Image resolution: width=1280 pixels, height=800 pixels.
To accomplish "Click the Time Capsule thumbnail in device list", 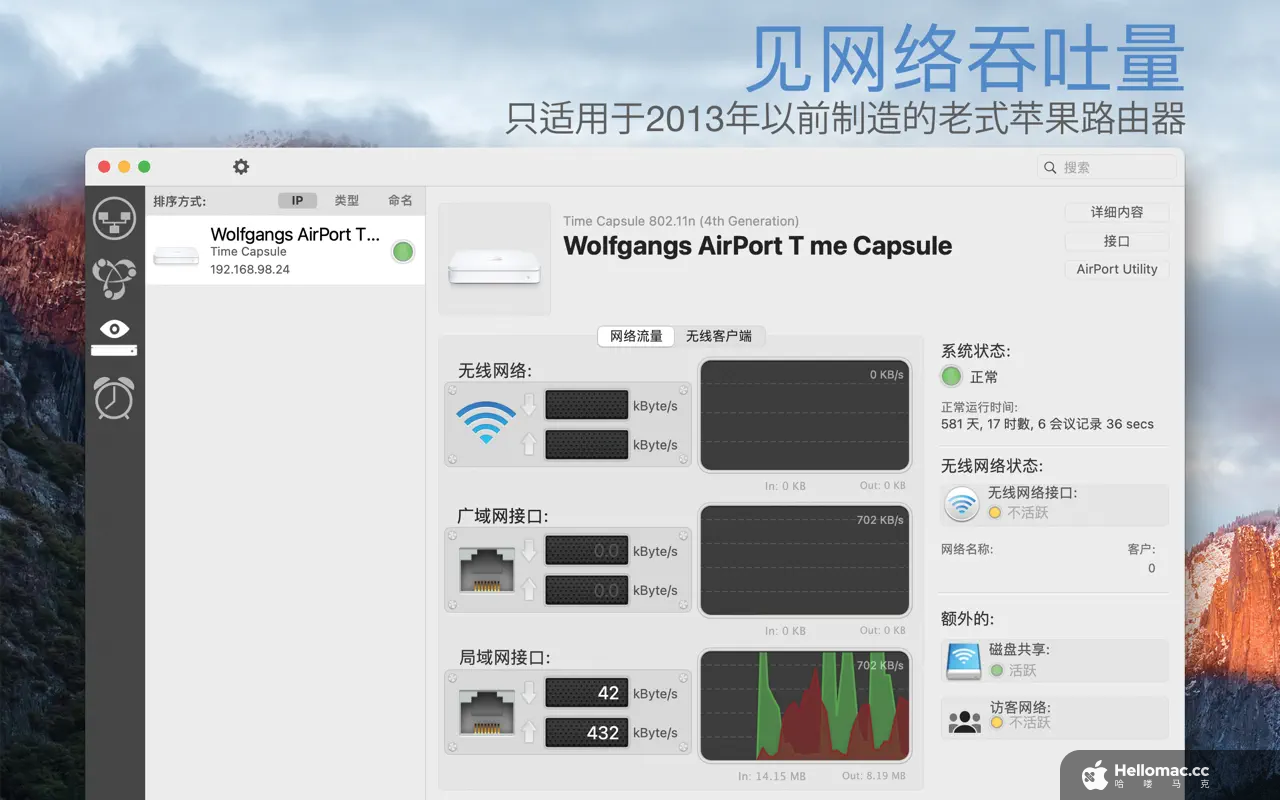I will coord(176,257).
